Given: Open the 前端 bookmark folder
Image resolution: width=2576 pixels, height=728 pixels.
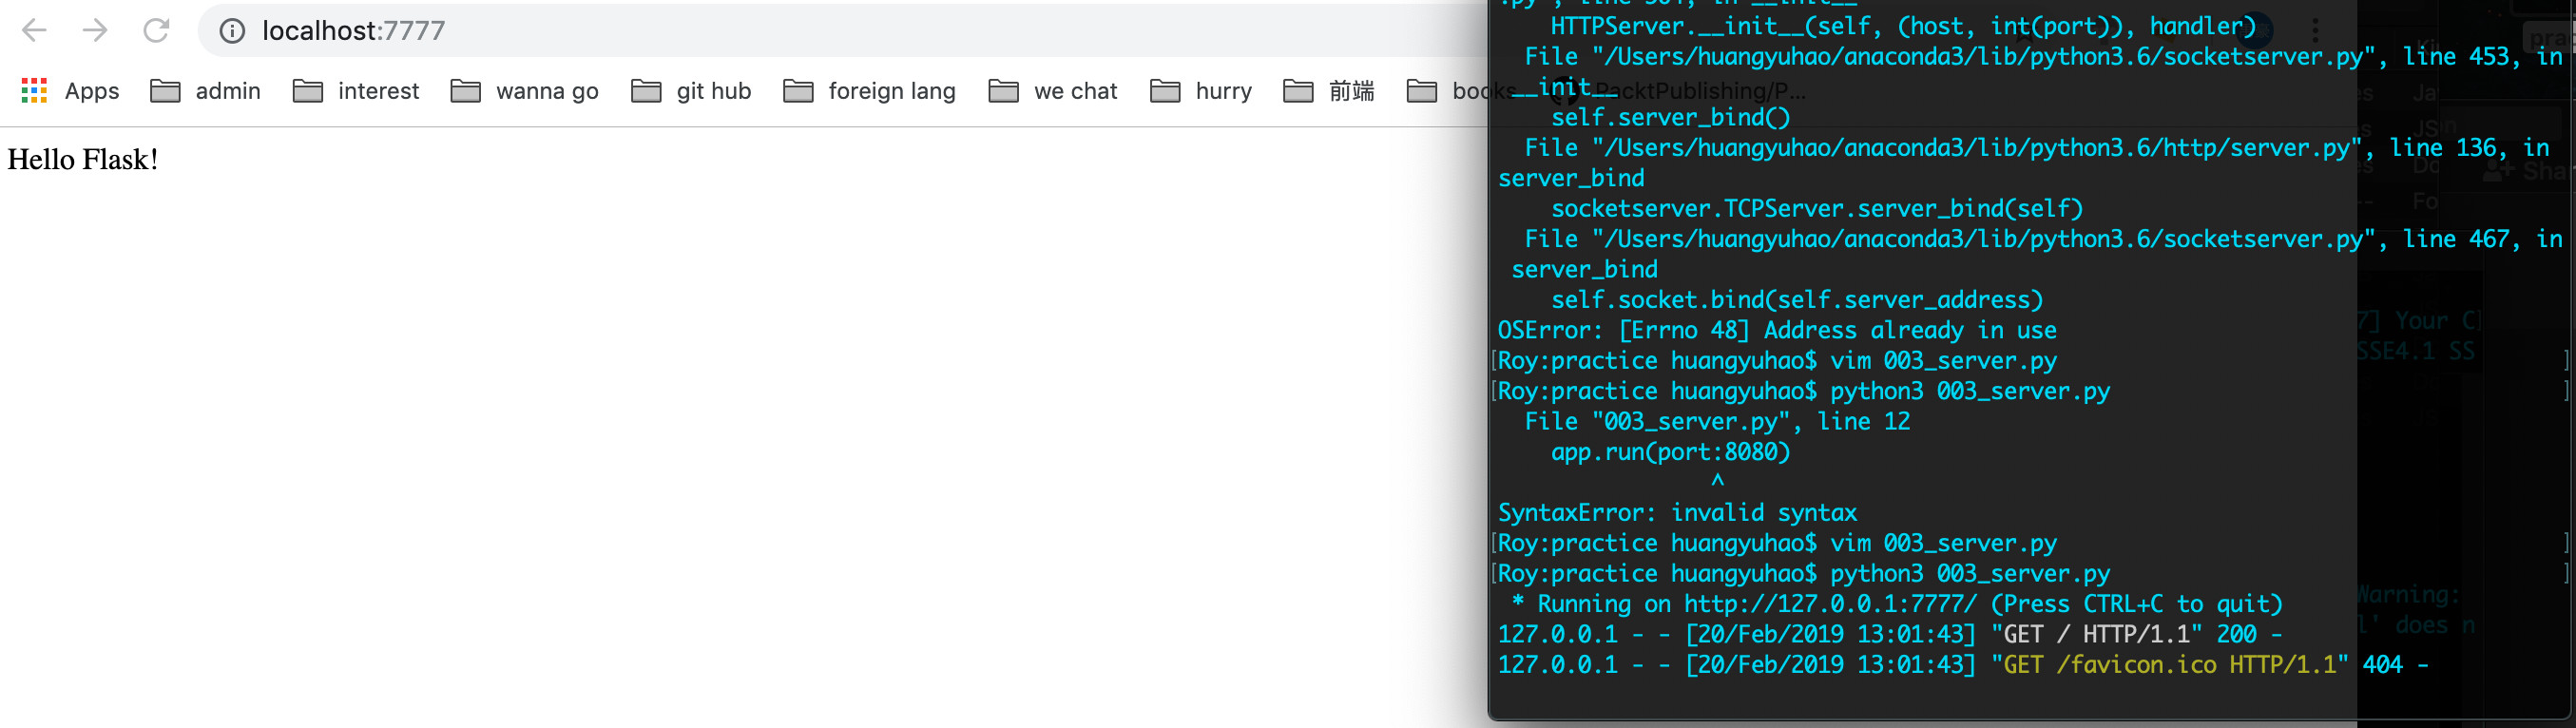Looking at the screenshot, I should tap(1328, 91).
